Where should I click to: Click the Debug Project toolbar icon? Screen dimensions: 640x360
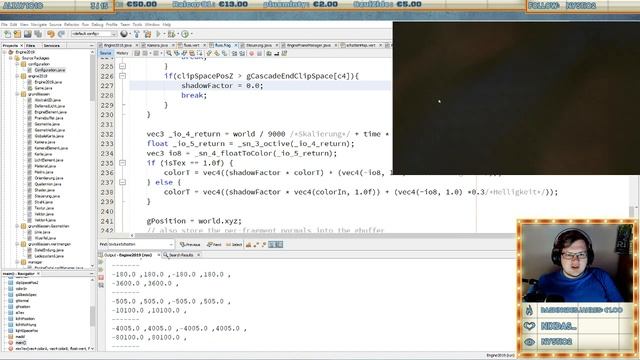[x=171, y=34]
